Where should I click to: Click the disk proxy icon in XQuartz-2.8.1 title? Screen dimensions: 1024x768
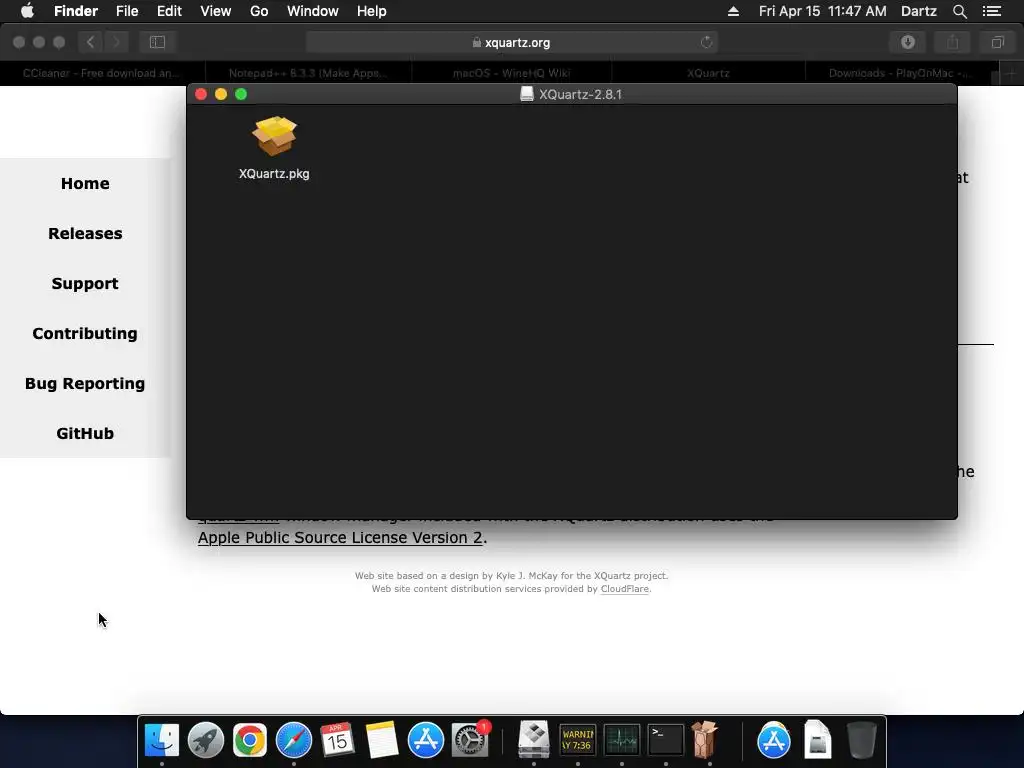click(527, 94)
